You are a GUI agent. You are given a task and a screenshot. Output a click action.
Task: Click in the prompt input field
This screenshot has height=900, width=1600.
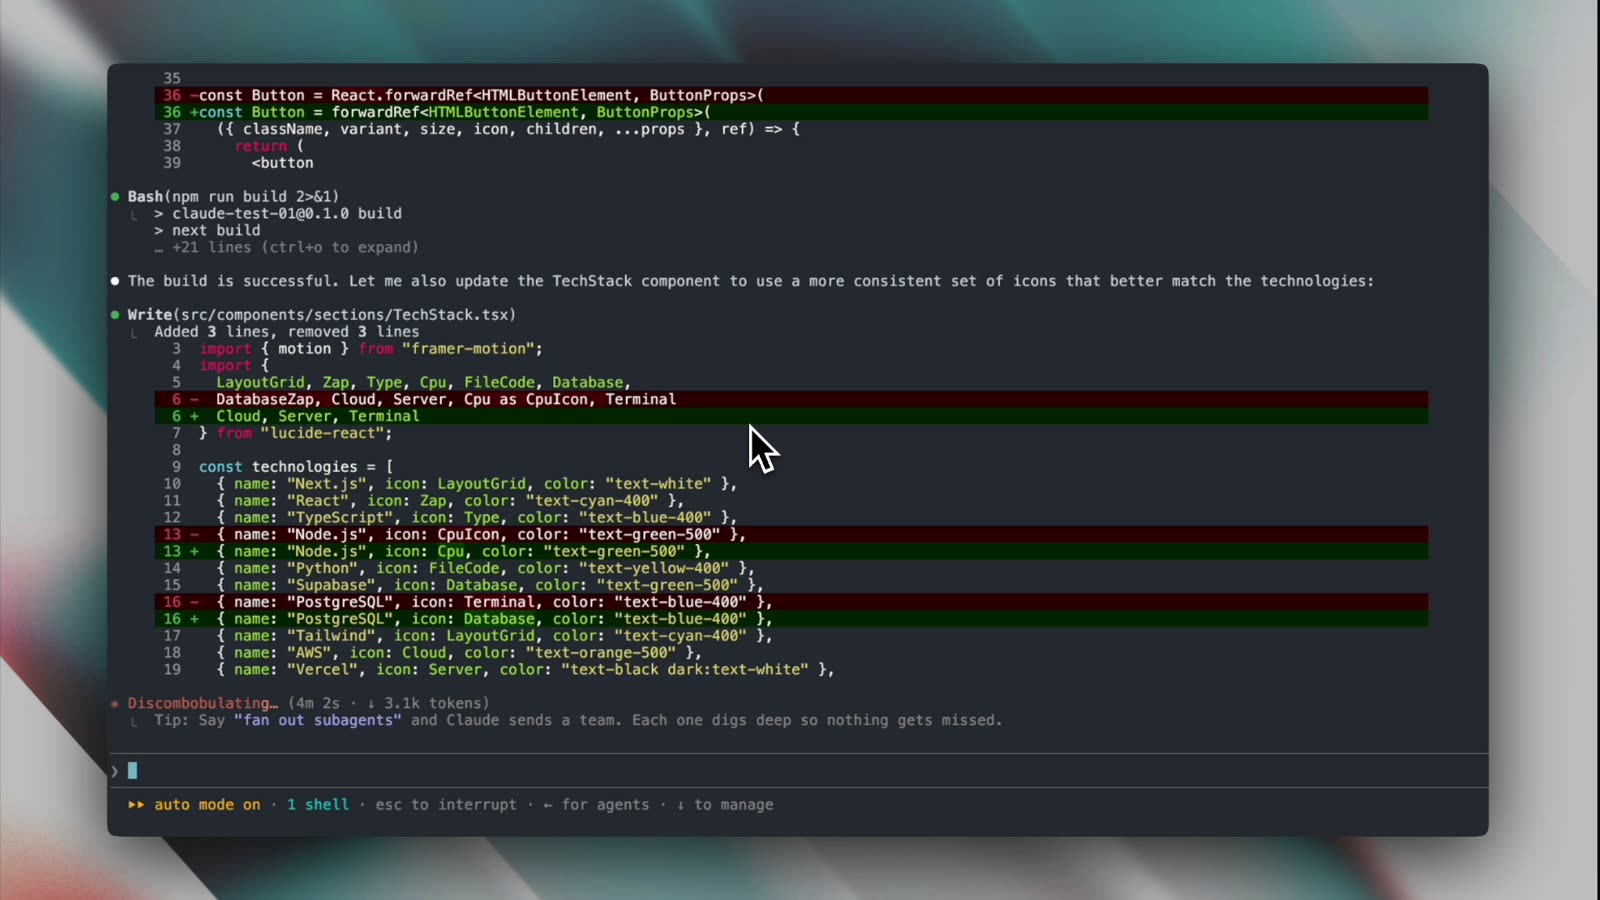(800, 771)
